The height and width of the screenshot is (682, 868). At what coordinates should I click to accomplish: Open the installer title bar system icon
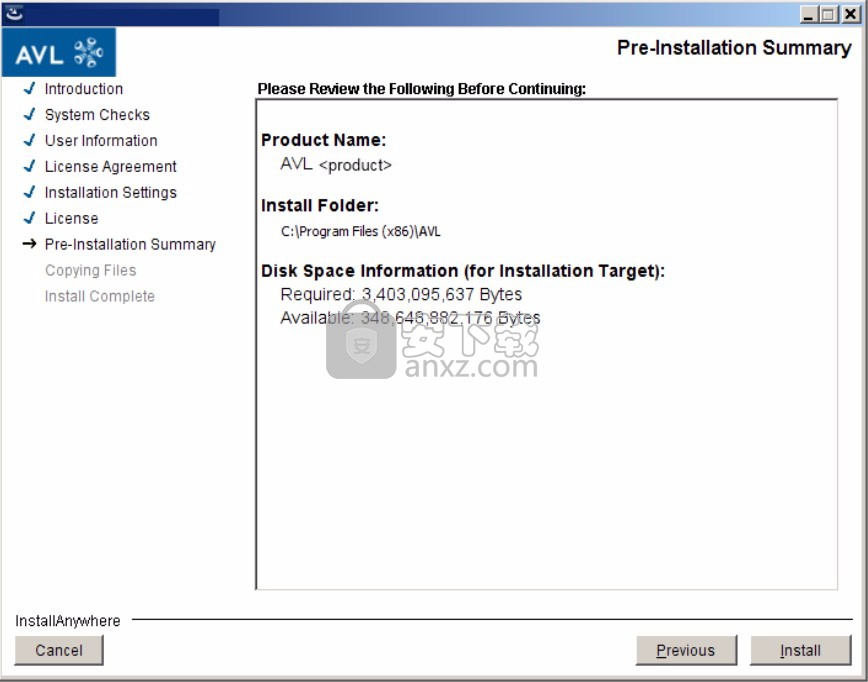14,13
